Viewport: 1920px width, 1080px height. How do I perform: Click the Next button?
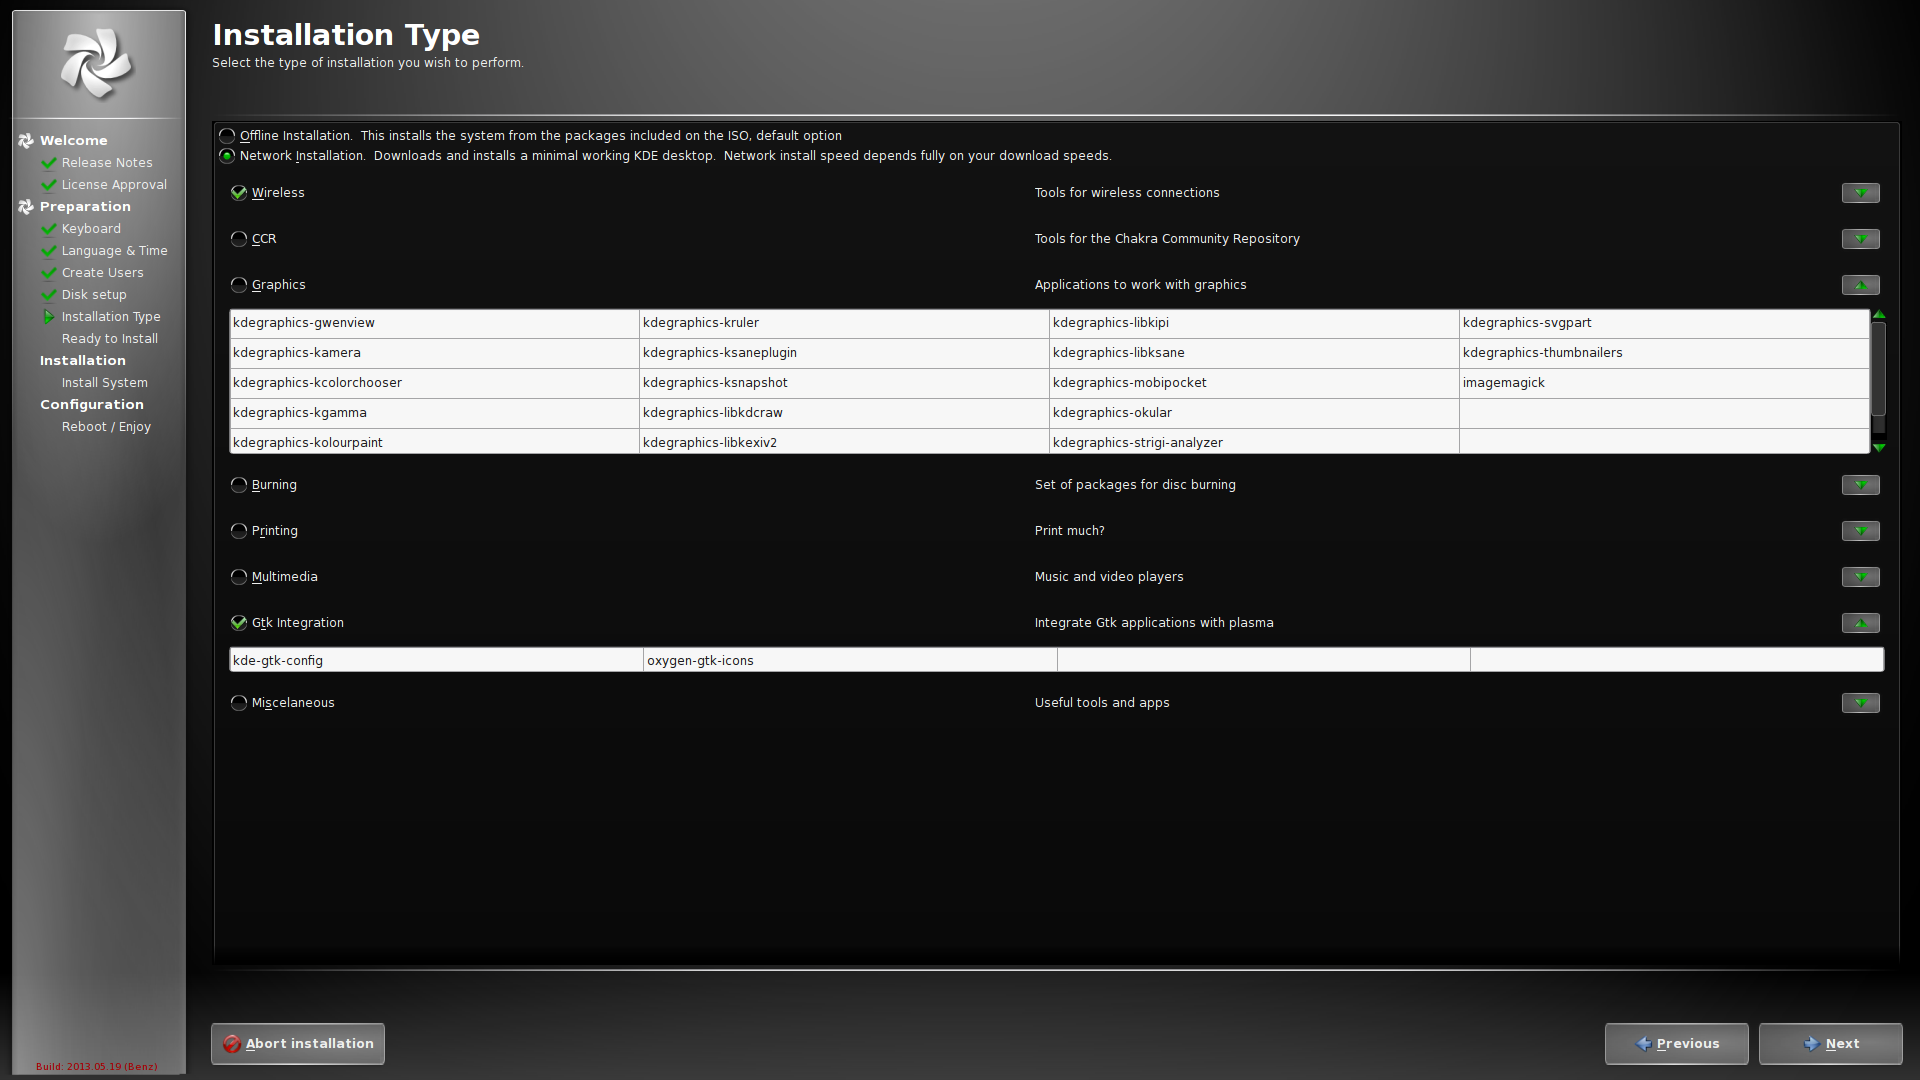tap(1830, 1044)
